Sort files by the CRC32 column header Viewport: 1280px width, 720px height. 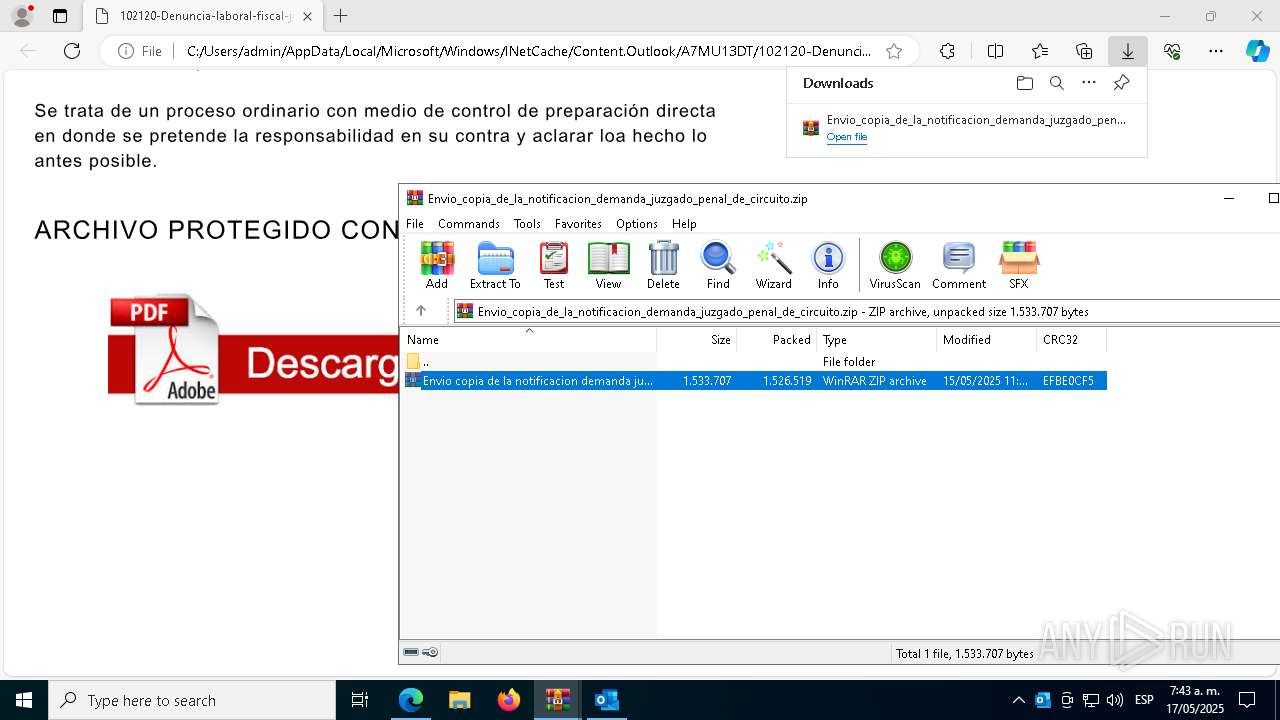[1072, 340]
